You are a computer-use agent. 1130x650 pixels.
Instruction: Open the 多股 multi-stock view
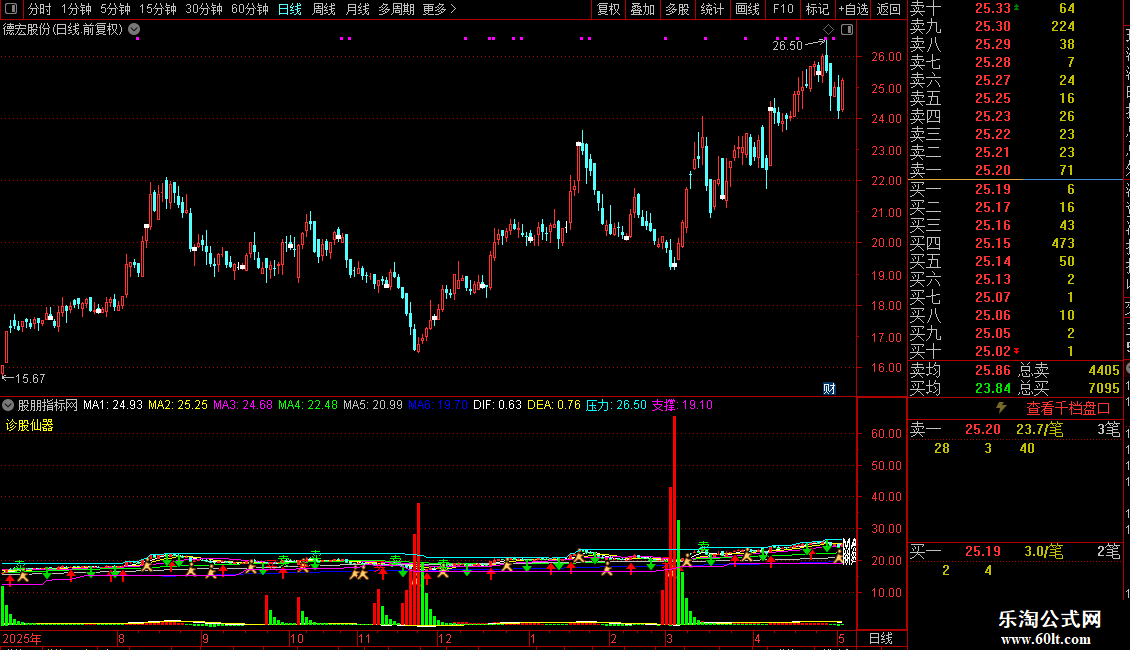point(677,9)
